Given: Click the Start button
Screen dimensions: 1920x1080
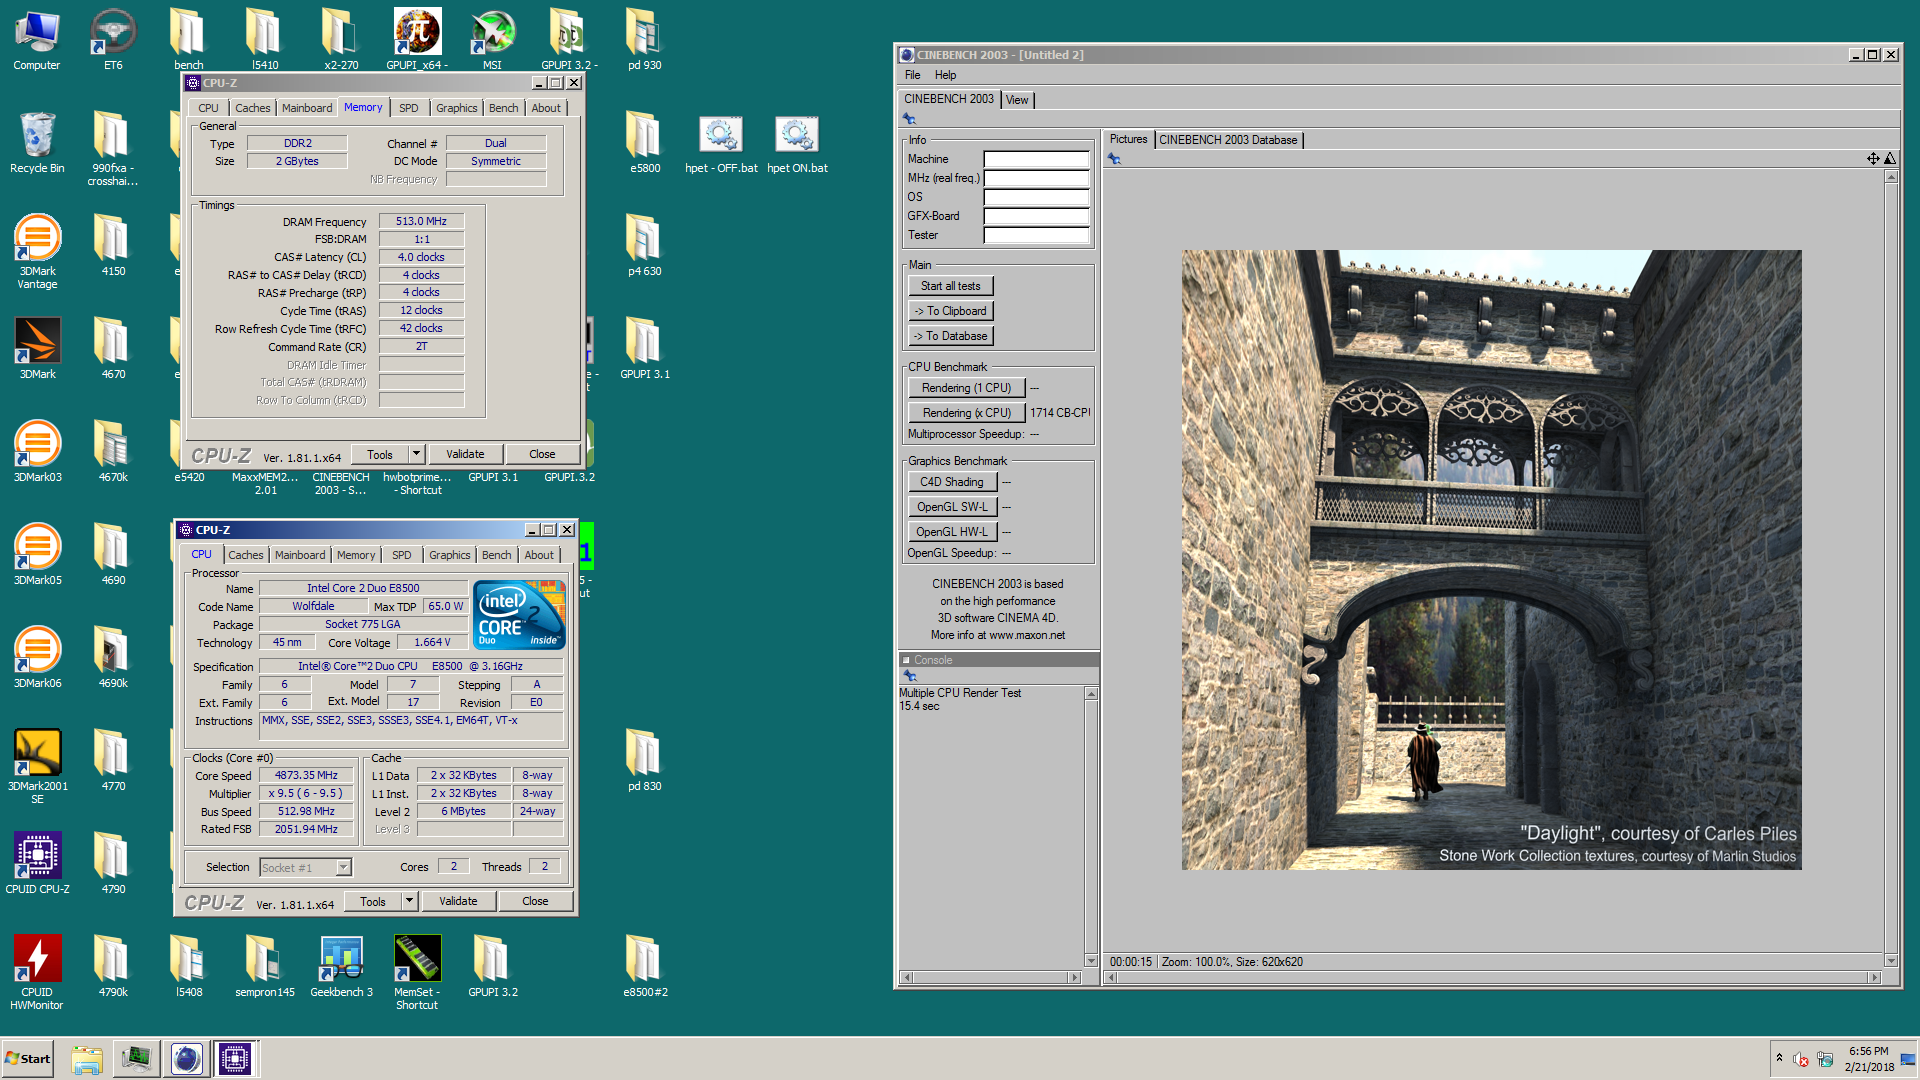Looking at the screenshot, I should [x=28, y=1058].
